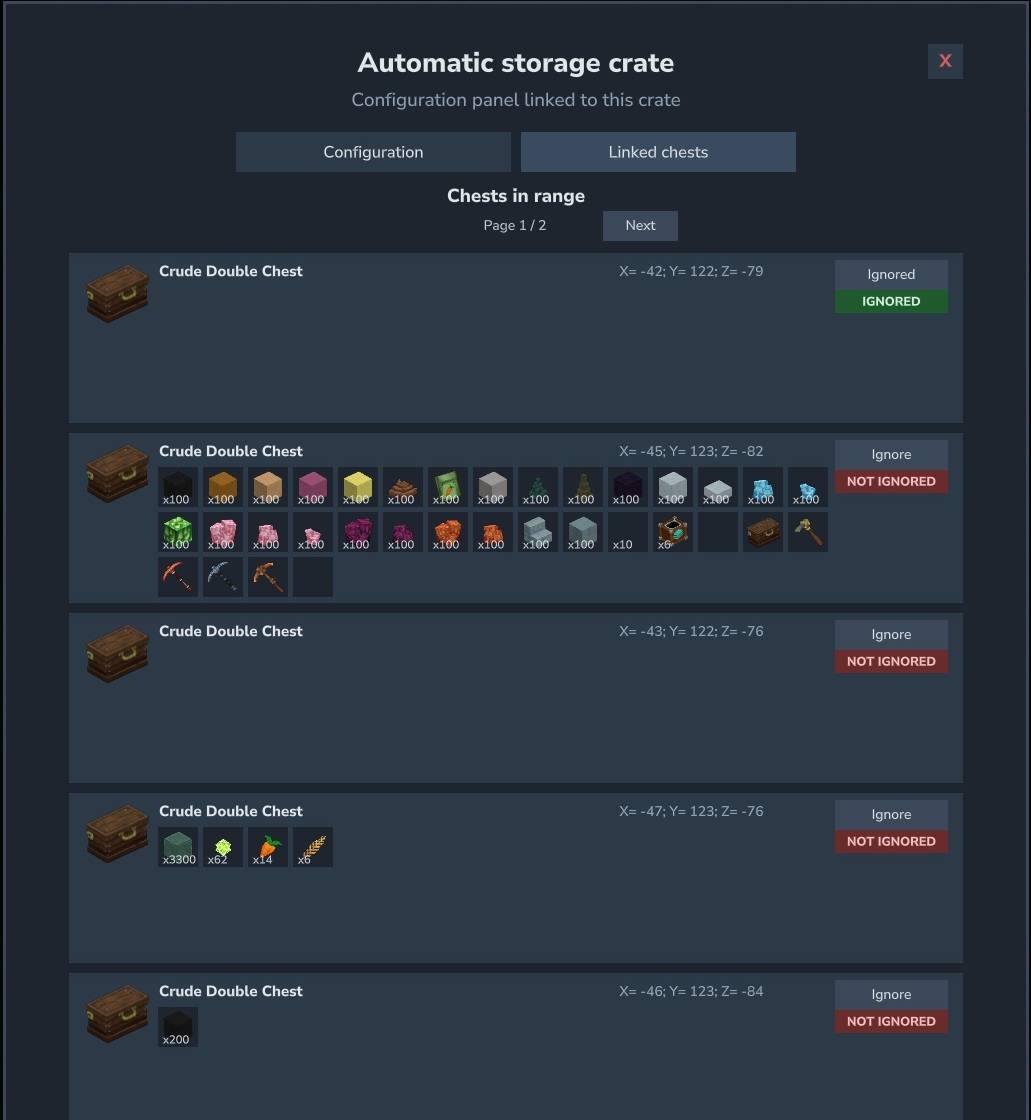
Task: Switch to the Configuration tab
Action: coord(373,152)
